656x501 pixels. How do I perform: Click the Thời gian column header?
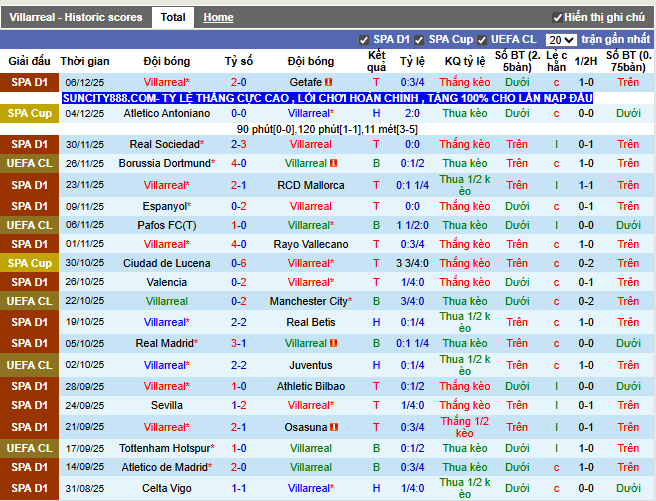tap(85, 61)
